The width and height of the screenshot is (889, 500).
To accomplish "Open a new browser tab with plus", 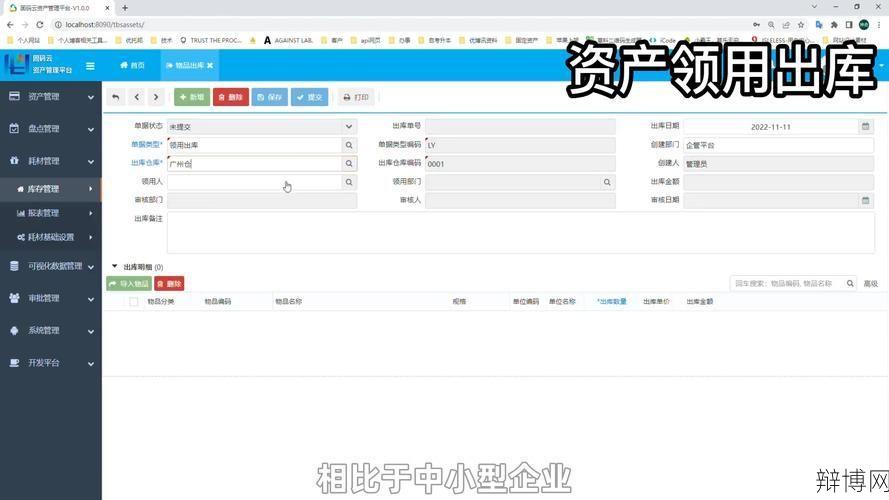I will coord(125,8).
